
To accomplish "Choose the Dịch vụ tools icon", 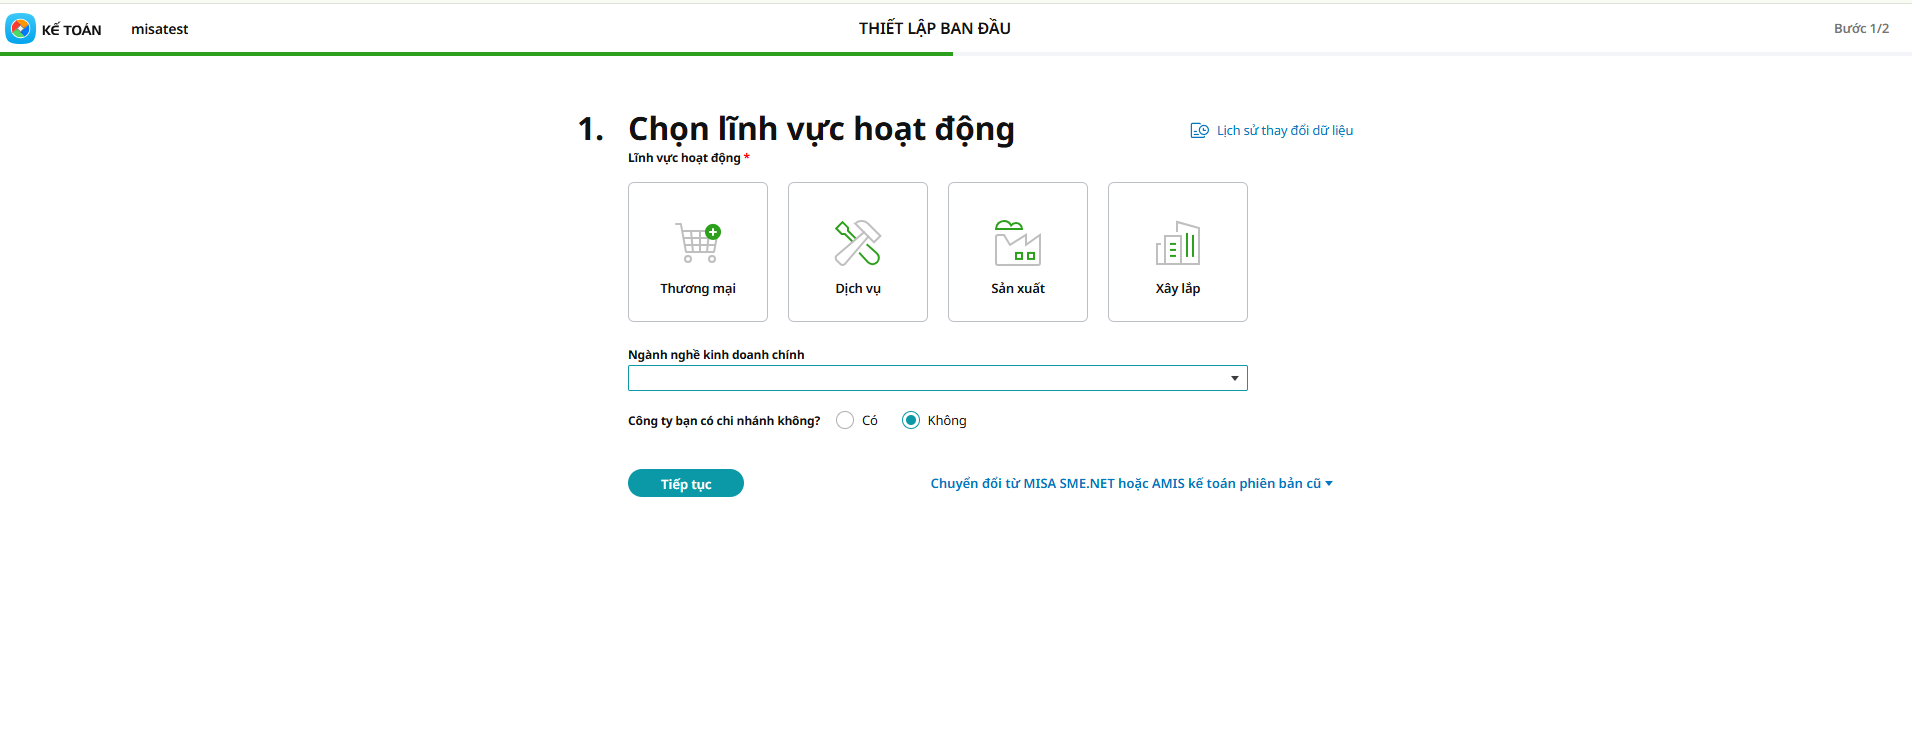I will click(x=858, y=243).
